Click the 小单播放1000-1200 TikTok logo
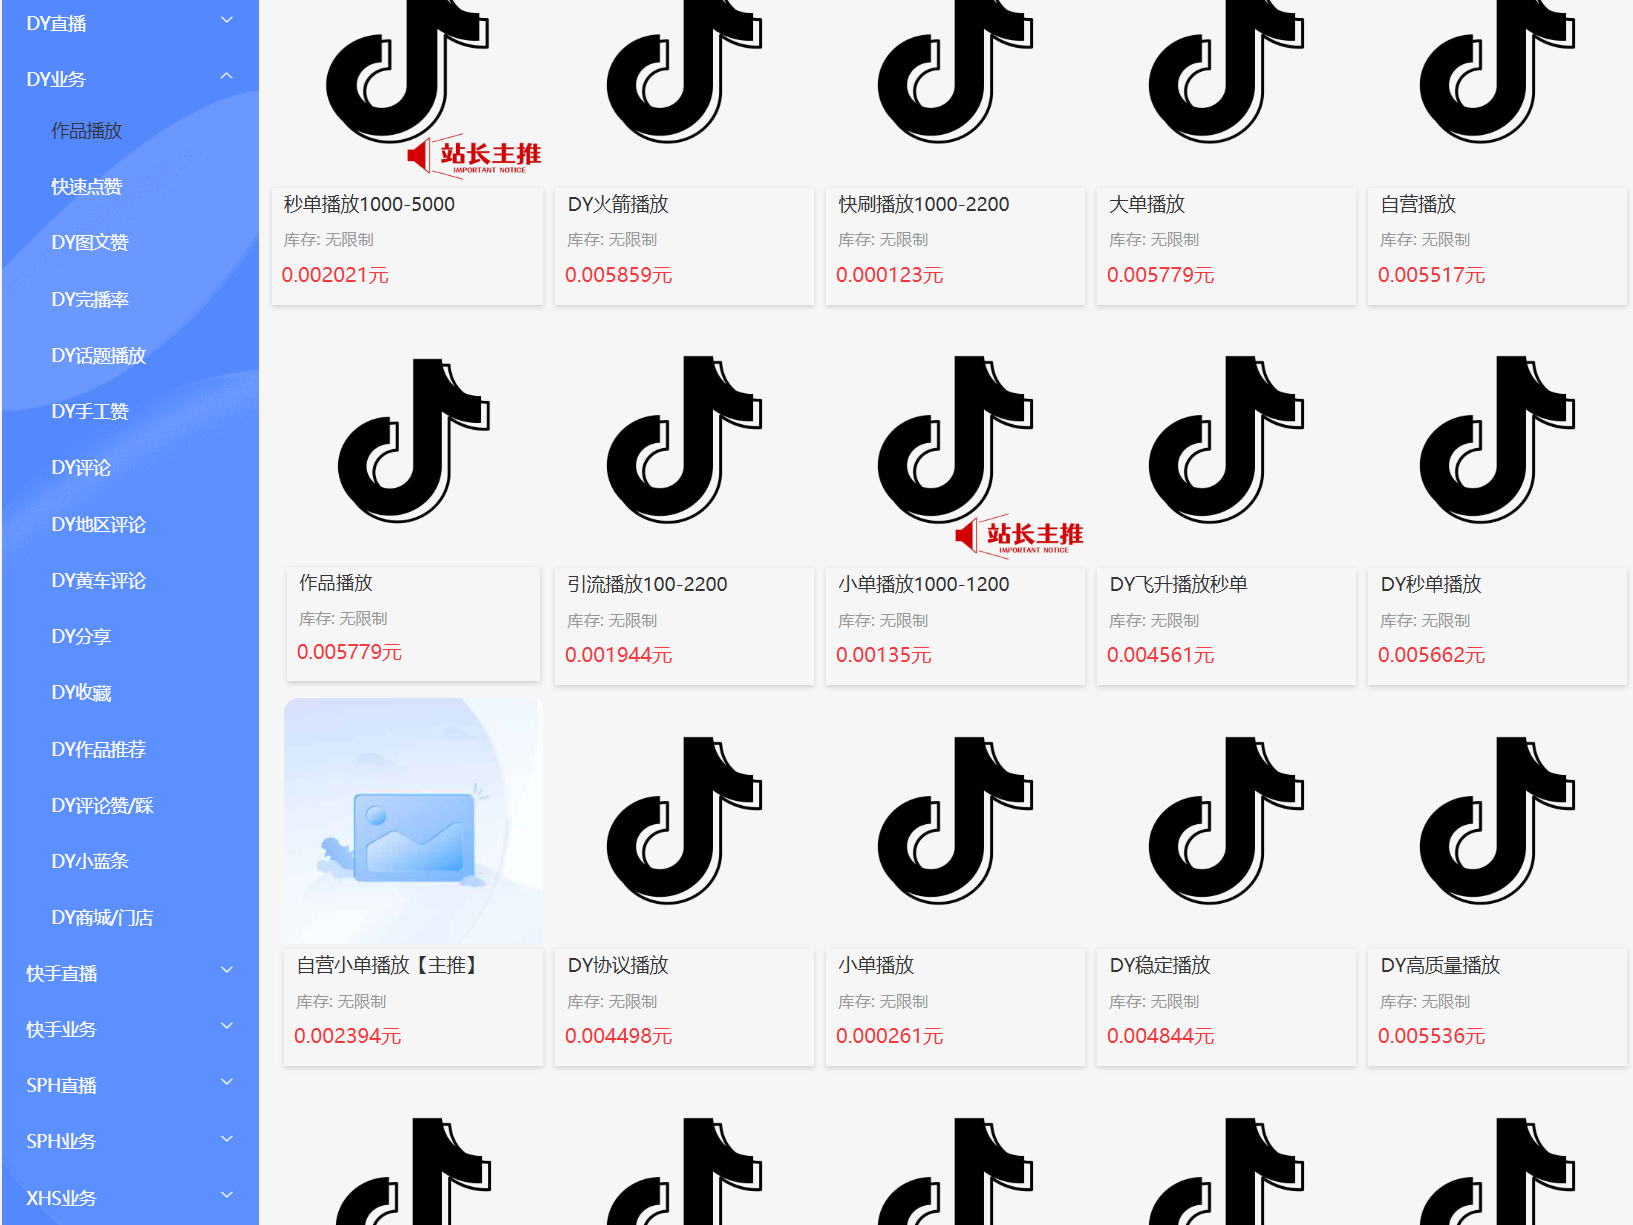1633x1225 pixels. [x=955, y=440]
